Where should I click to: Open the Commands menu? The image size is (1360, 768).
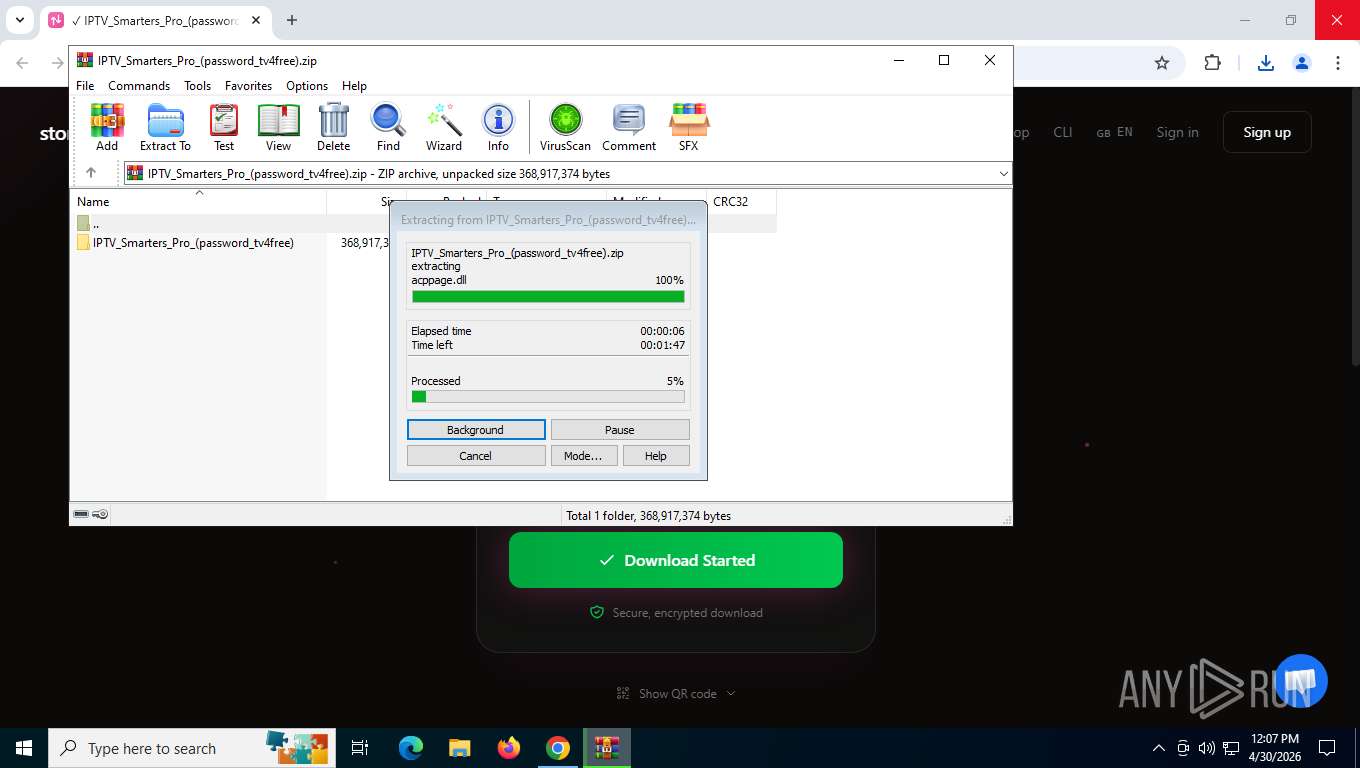[139, 86]
